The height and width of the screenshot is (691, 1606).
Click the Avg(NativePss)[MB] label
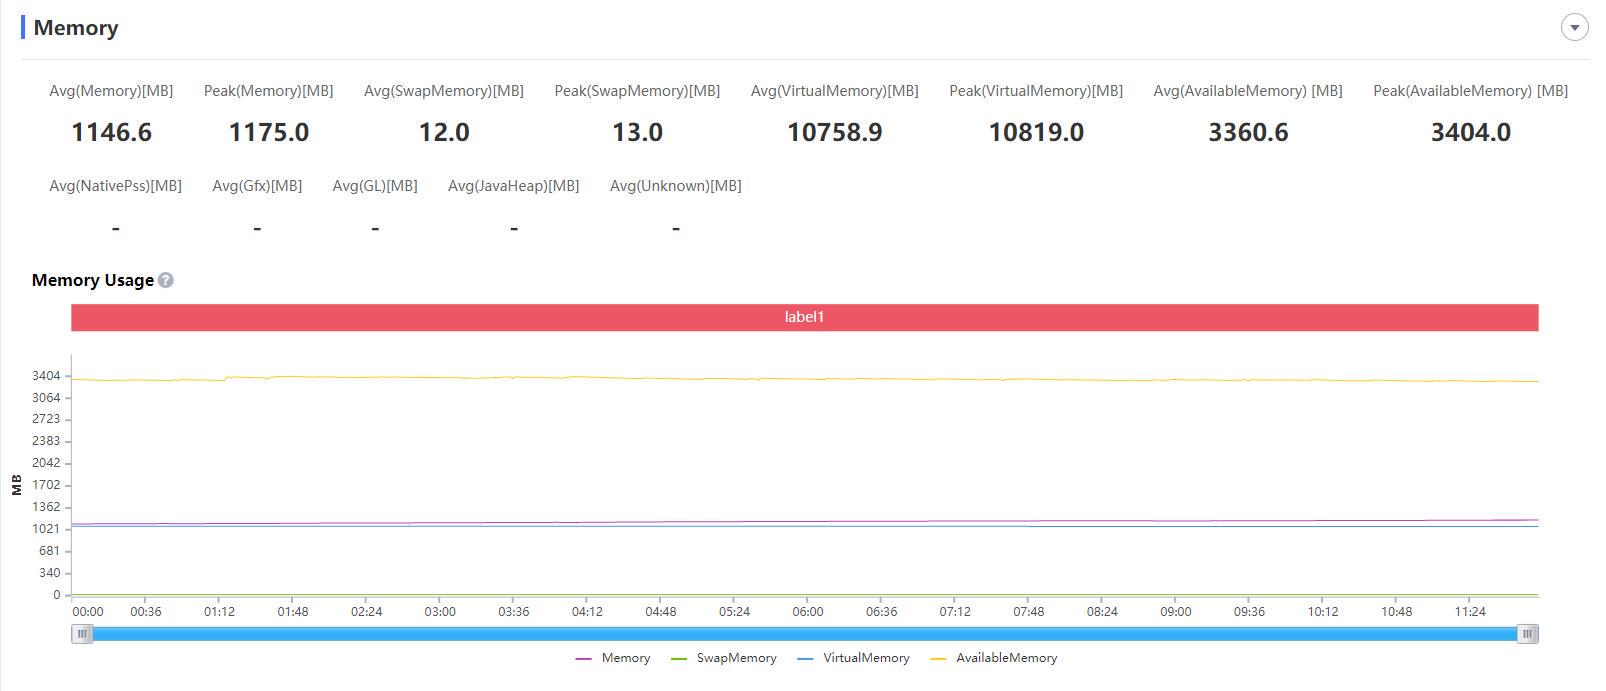(x=115, y=186)
